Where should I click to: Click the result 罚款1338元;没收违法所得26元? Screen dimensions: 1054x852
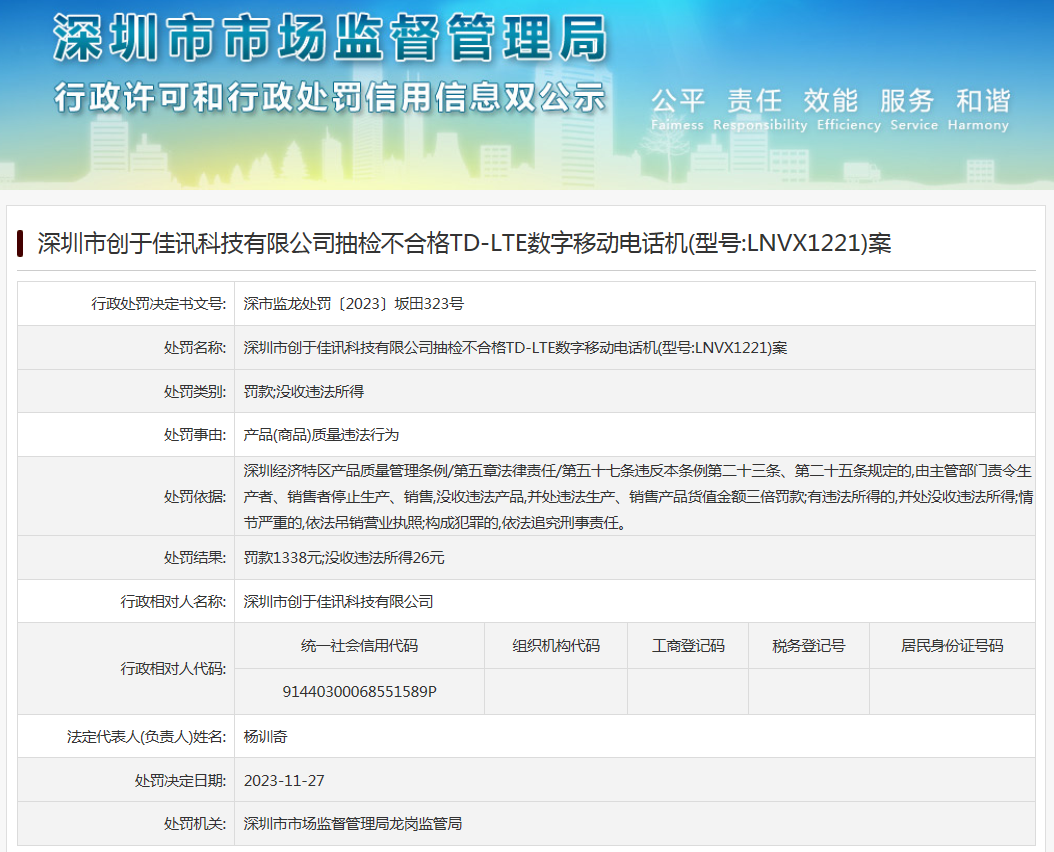click(343, 557)
